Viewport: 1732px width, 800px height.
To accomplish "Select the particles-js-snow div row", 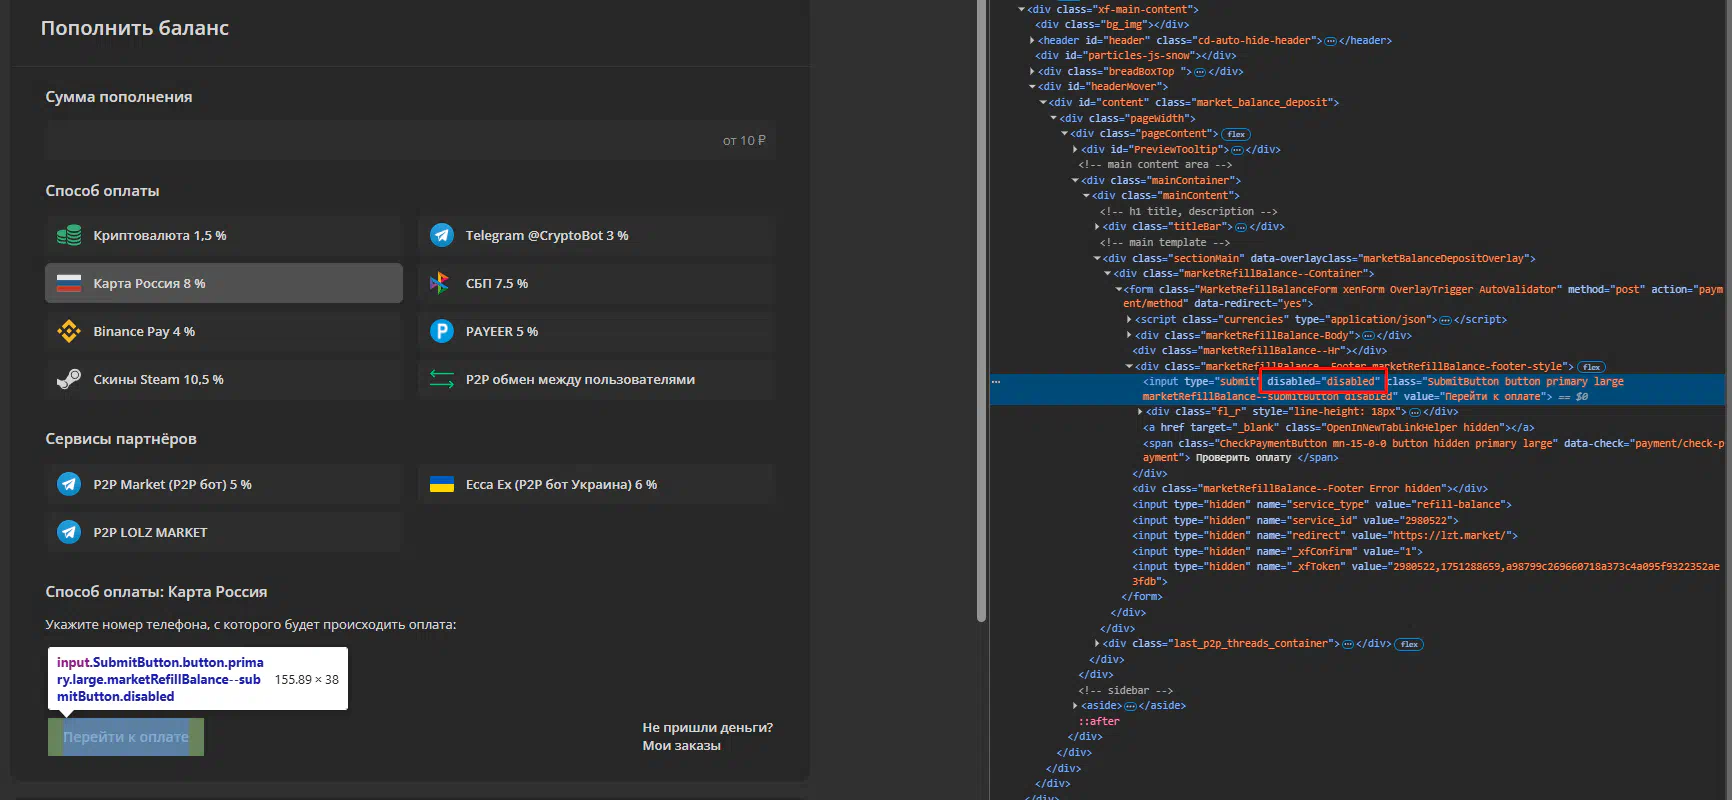I will coord(1135,56).
